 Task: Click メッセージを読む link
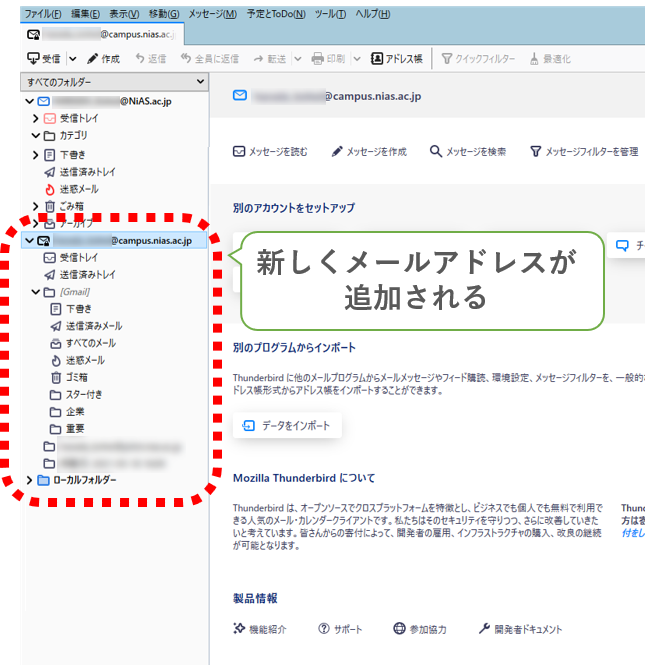[x=270, y=151]
